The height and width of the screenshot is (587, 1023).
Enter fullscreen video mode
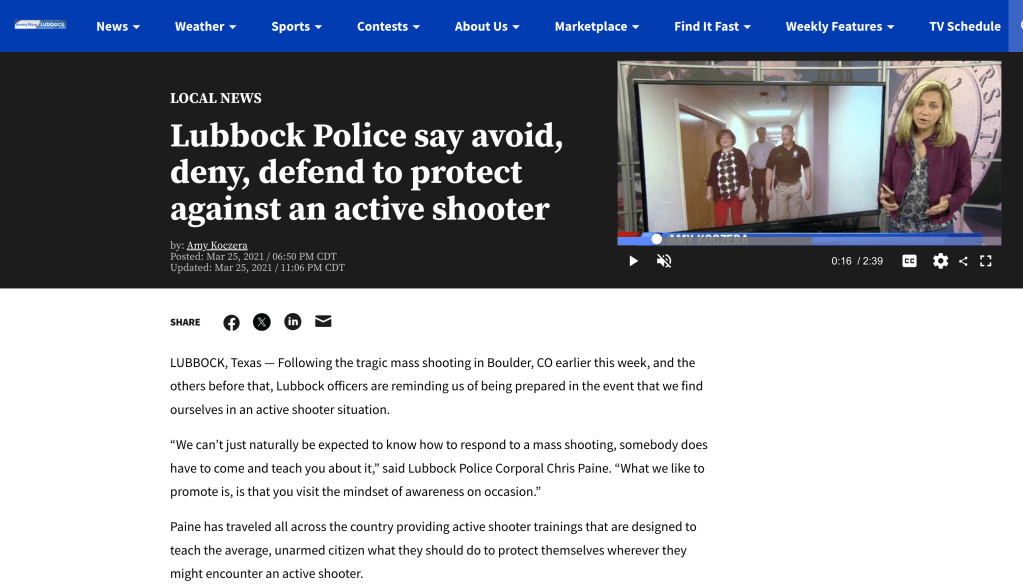click(986, 261)
